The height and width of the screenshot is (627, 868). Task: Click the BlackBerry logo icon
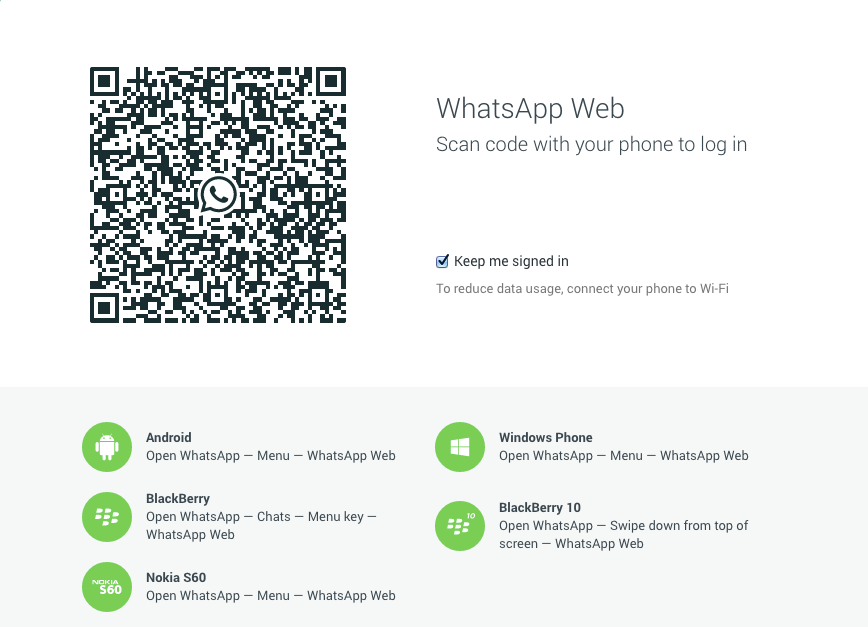pos(107,517)
